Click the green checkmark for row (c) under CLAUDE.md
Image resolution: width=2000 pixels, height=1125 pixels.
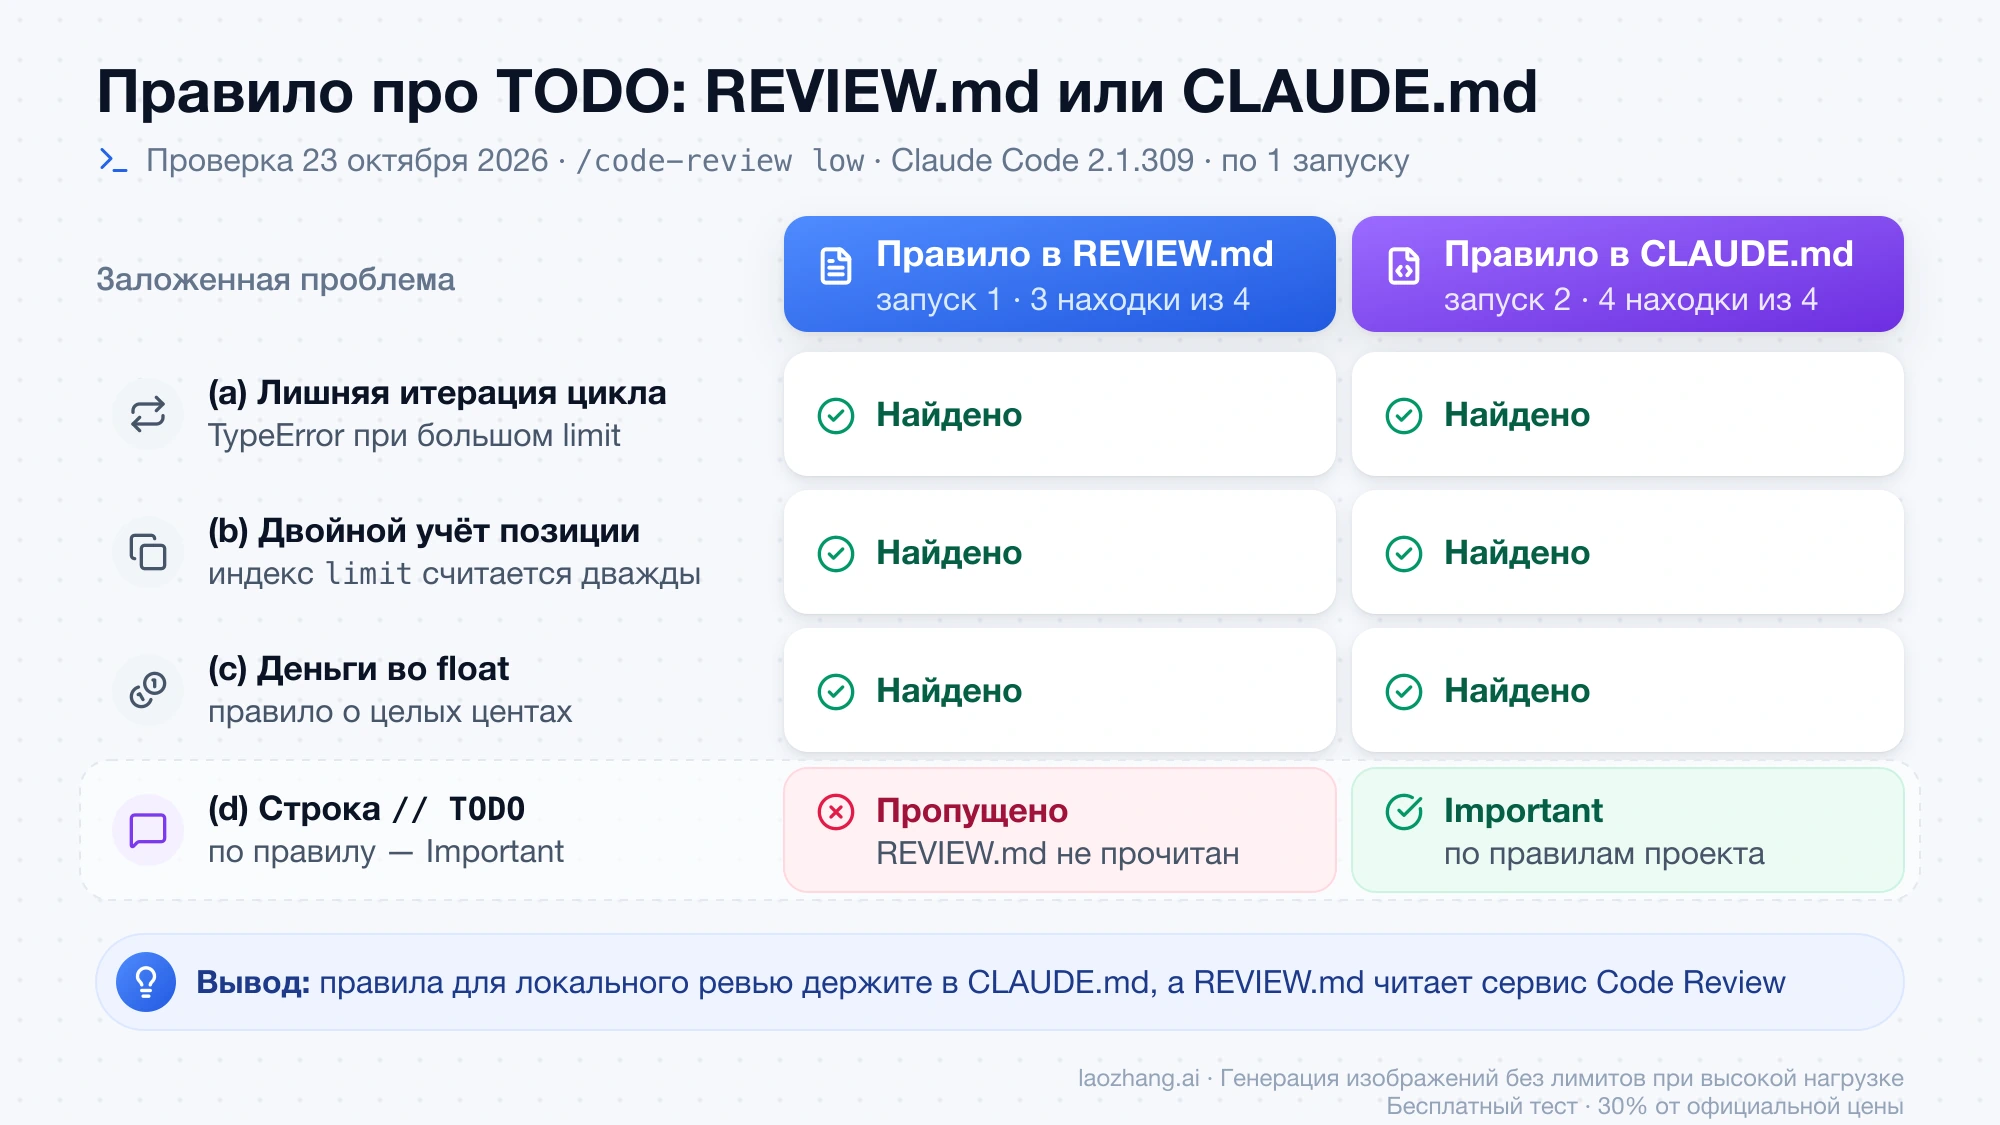pos(1404,691)
